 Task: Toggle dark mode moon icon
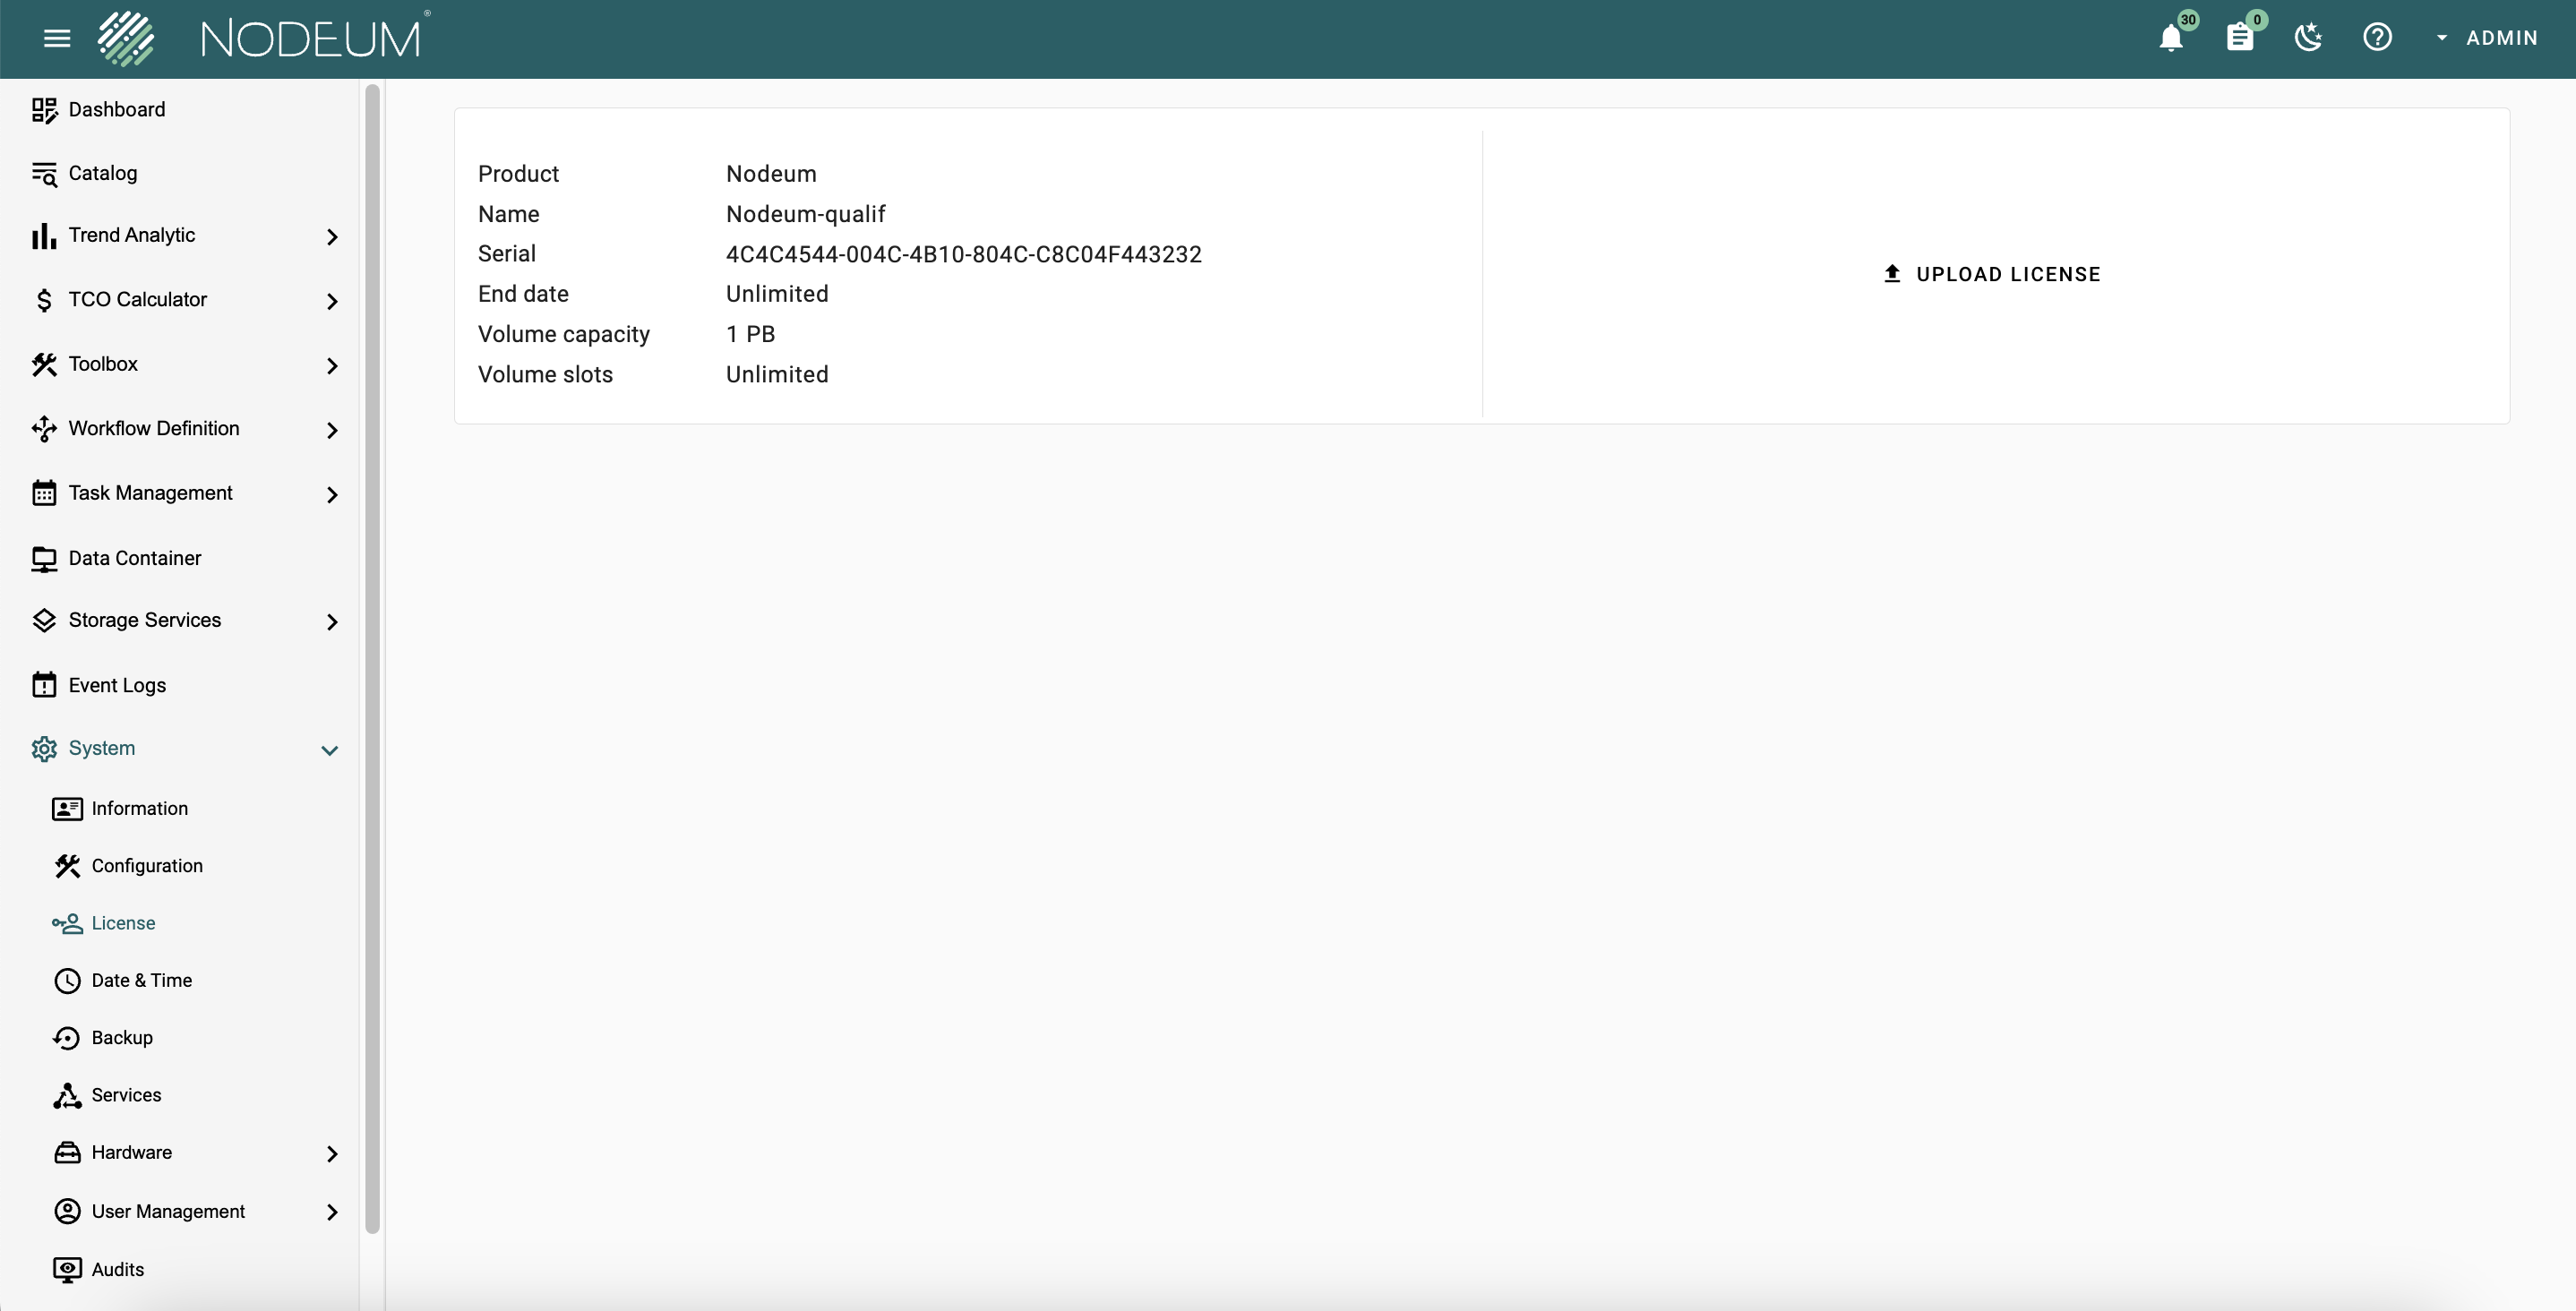point(2308,38)
